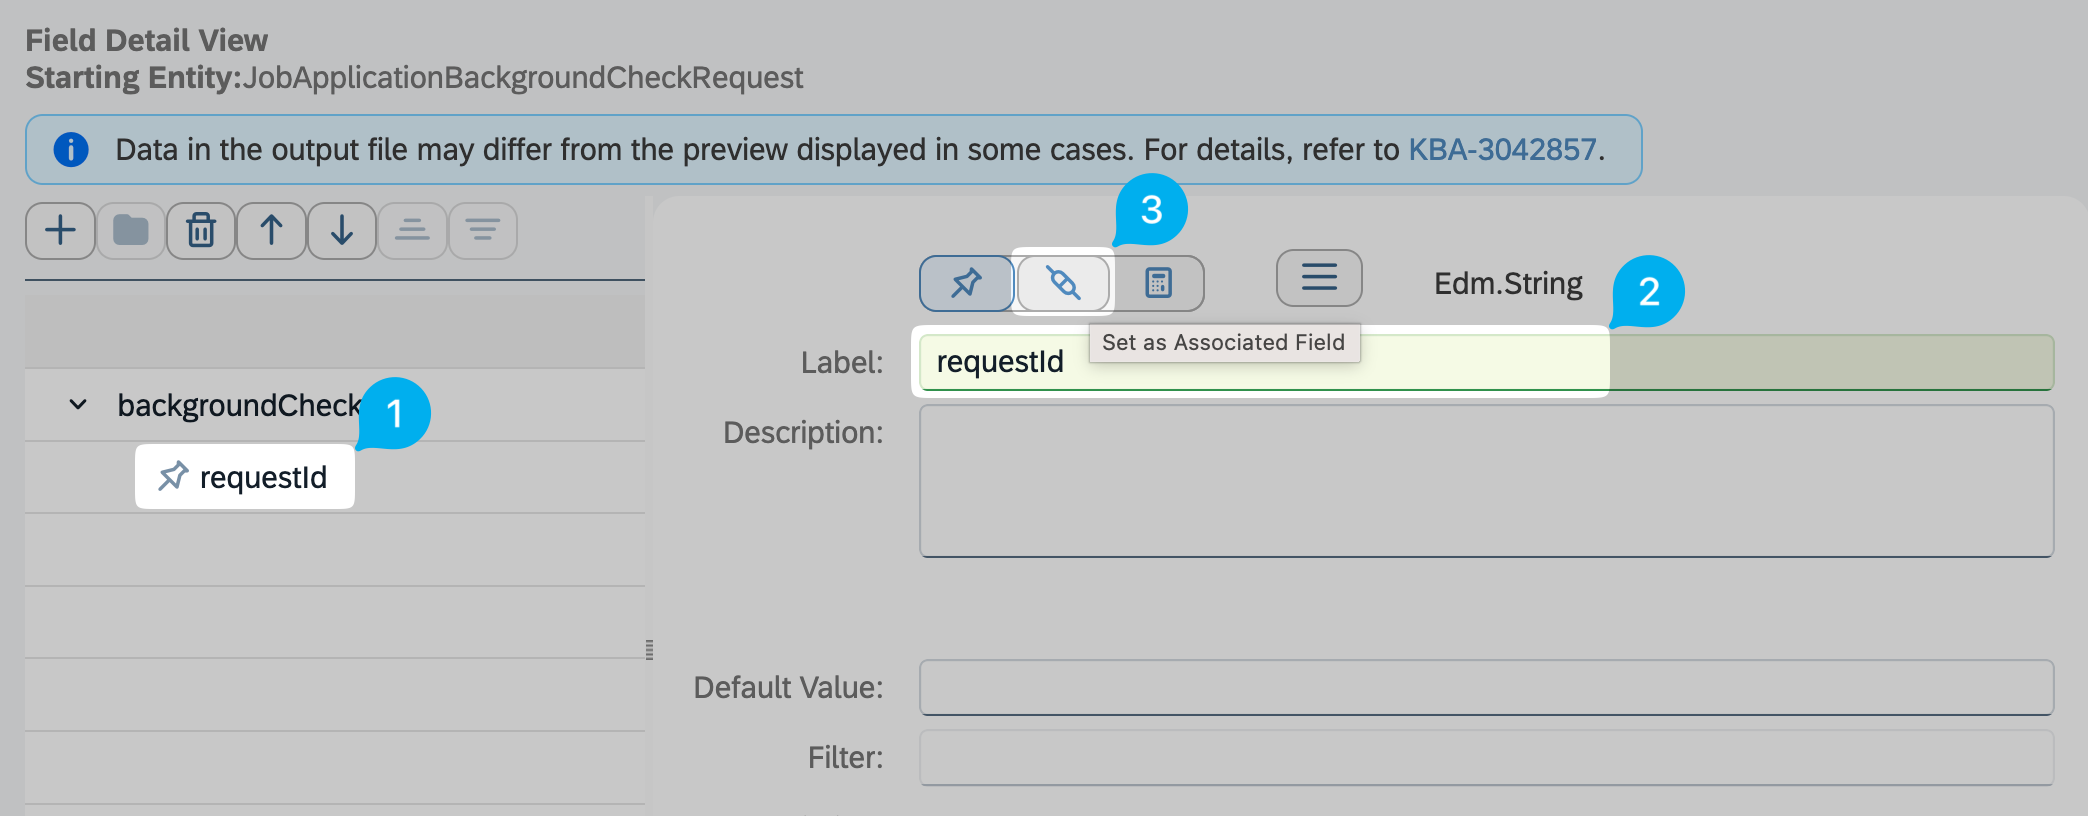Screen dimensions: 2088x816
Task: Collapse the backgroundCheck tree node chevron
Action: coord(78,405)
